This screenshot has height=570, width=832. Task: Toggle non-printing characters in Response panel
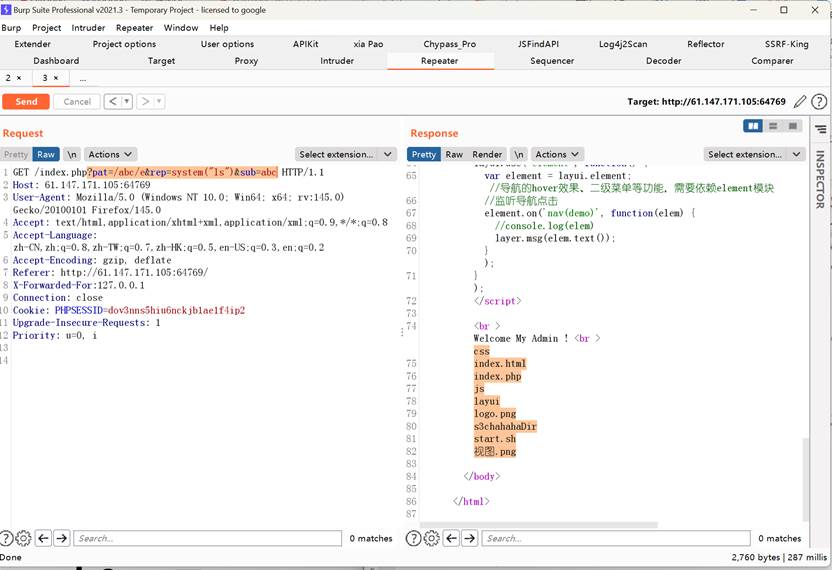pos(519,154)
